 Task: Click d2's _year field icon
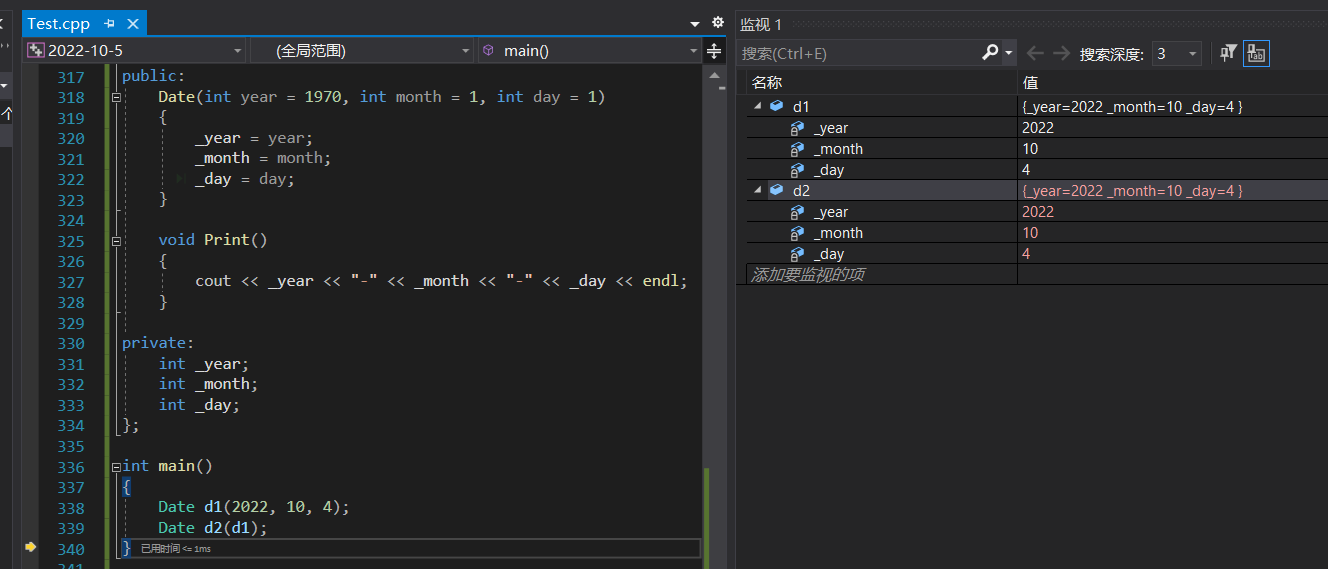coord(797,212)
